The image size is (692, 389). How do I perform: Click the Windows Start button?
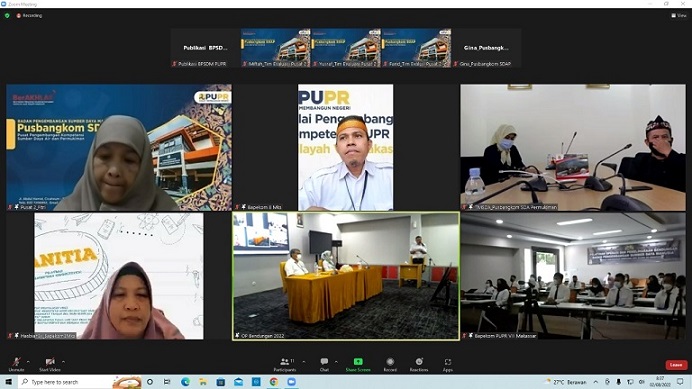[x=8, y=382]
